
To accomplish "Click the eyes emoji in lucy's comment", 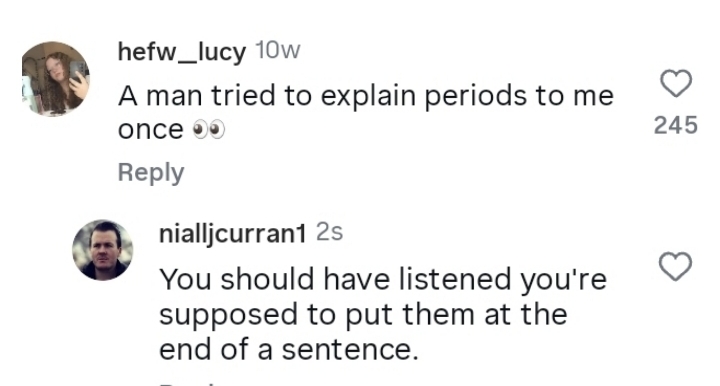I will (209, 130).
